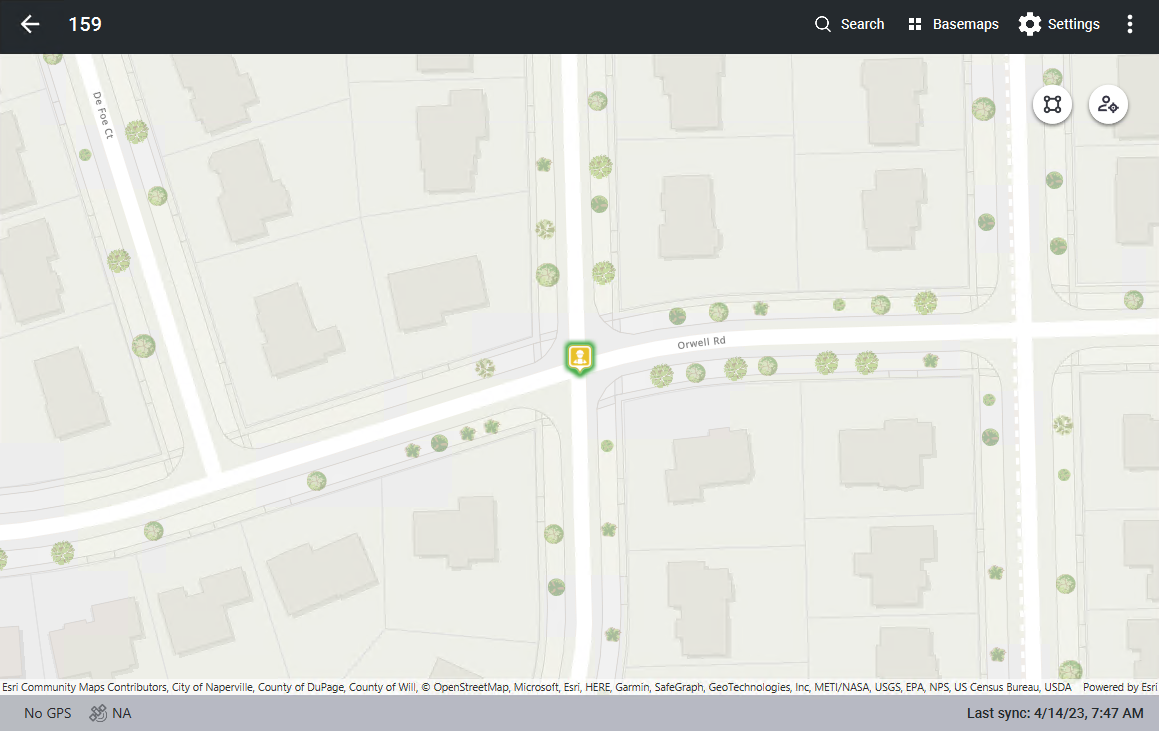The height and width of the screenshot is (731, 1159).
Task: Click the Last sync timestamp
Action: point(1055,713)
